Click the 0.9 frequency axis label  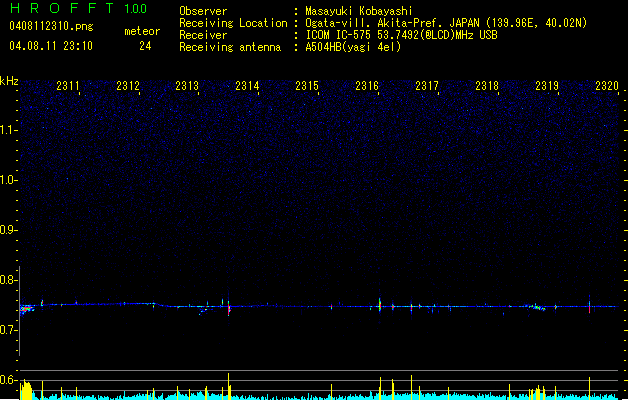point(8,230)
